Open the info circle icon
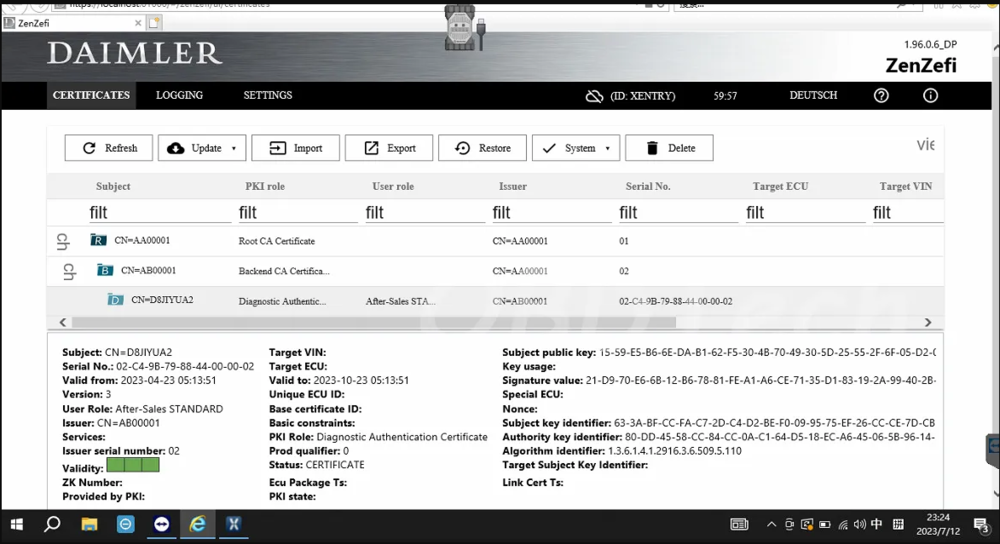Image resolution: width=1000 pixels, height=544 pixels. (930, 96)
